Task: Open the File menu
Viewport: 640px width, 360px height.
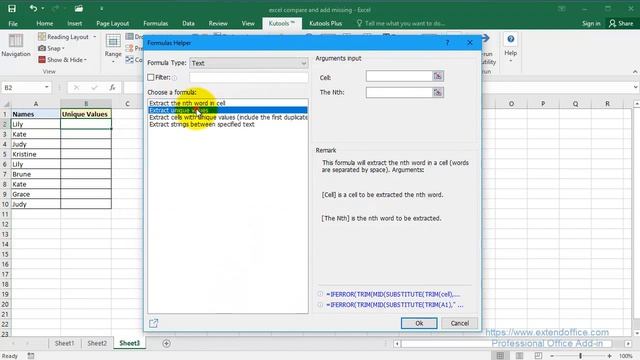Action: tap(13, 23)
